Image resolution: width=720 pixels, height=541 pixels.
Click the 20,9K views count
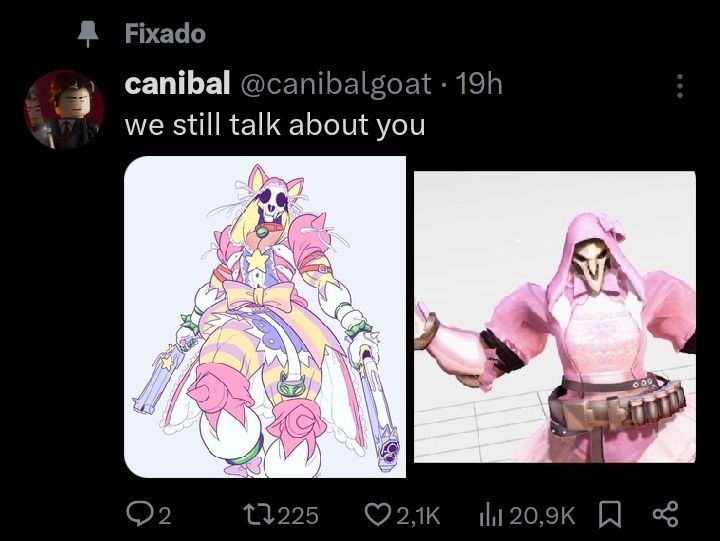click(x=542, y=516)
